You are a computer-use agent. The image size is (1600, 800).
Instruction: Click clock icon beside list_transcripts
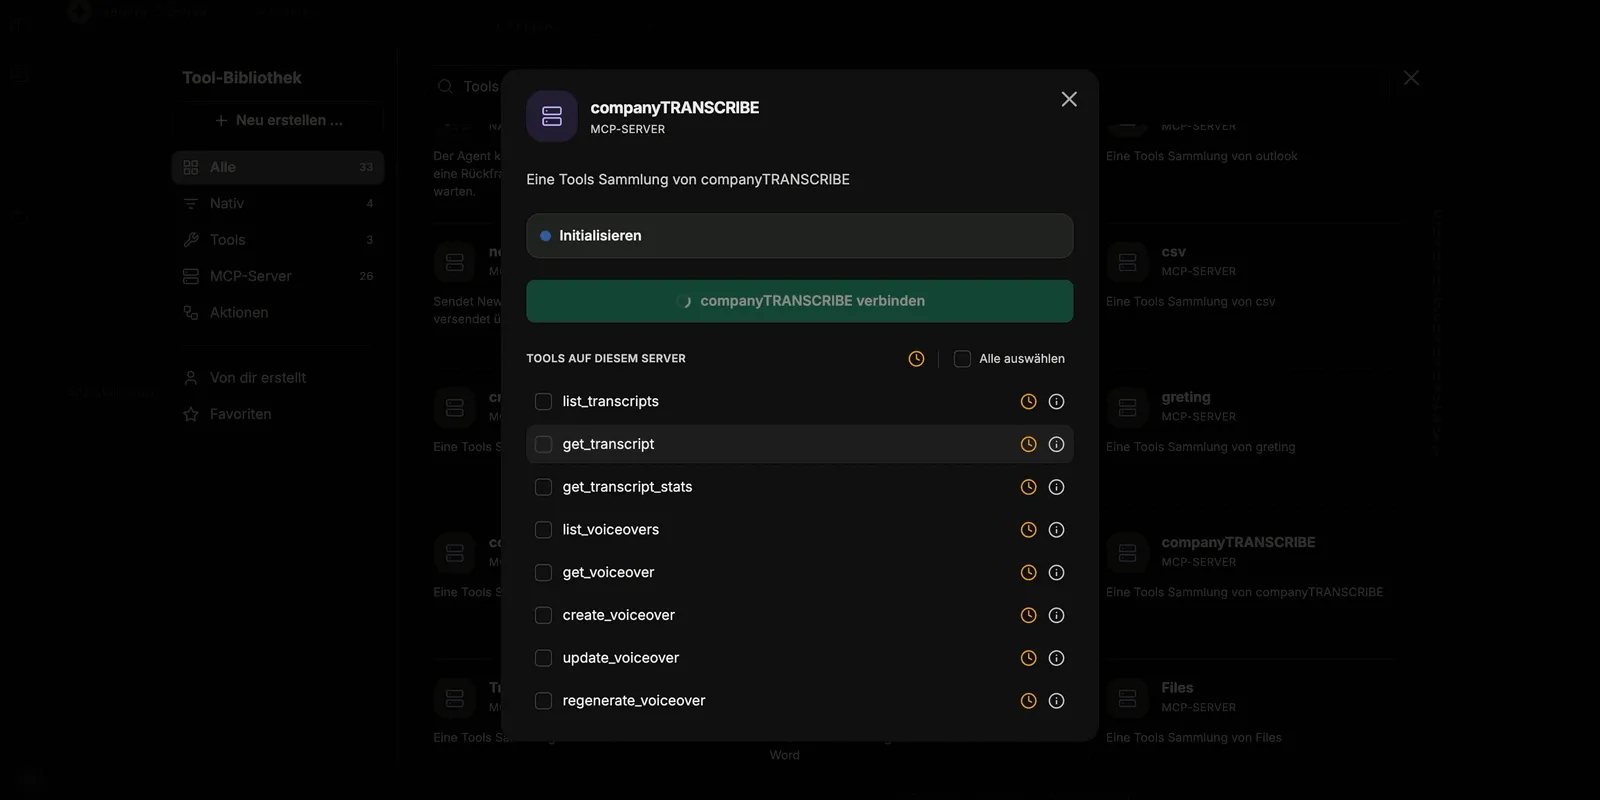[x=1028, y=401]
